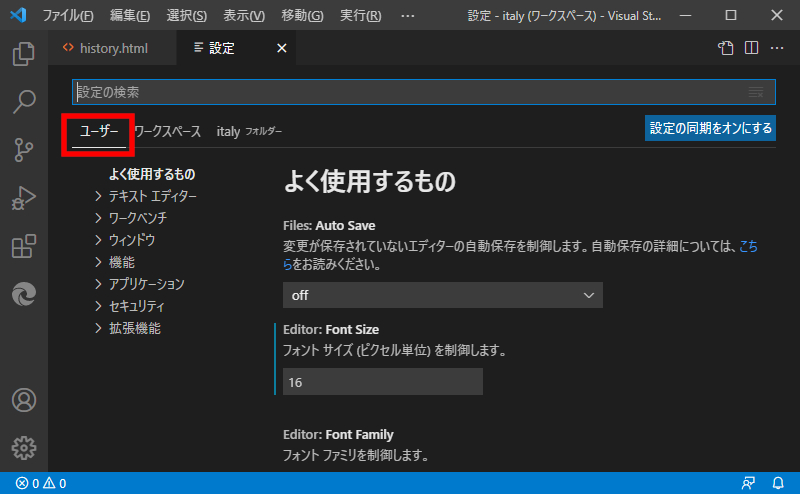
Task: Click the Editor Font Size input field
Action: pos(382,382)
